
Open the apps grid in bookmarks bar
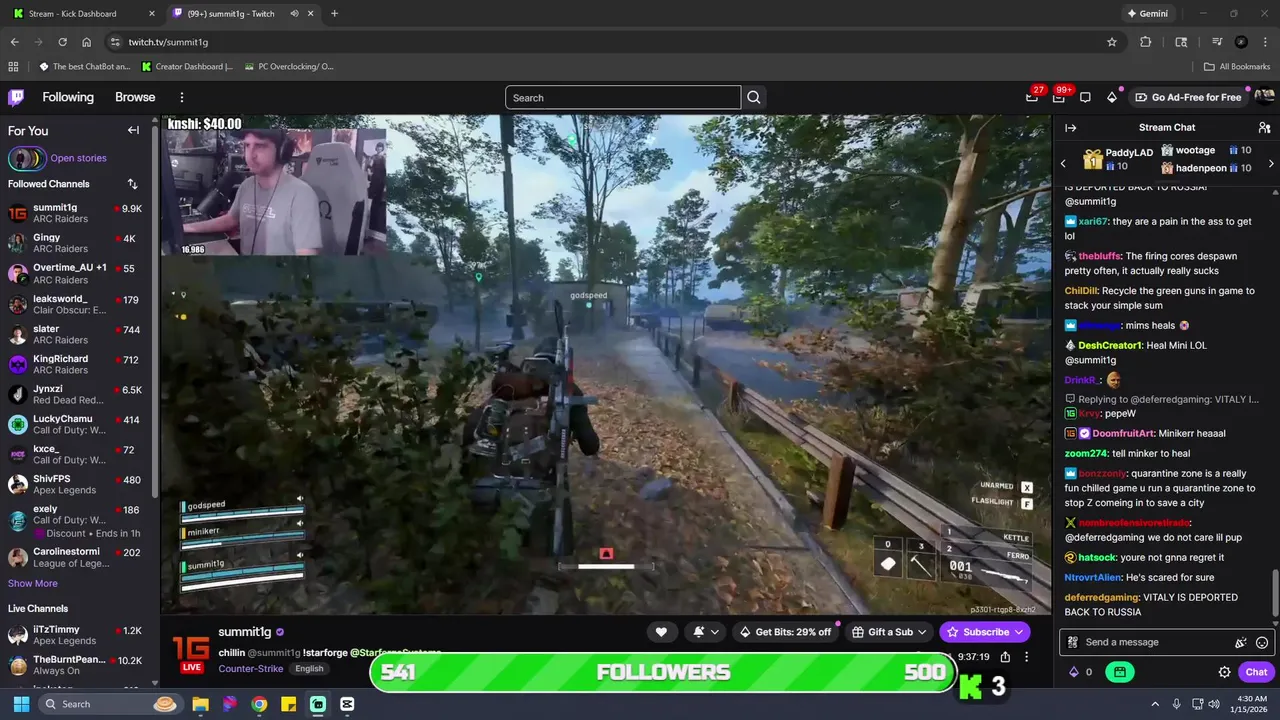[13, 67]
